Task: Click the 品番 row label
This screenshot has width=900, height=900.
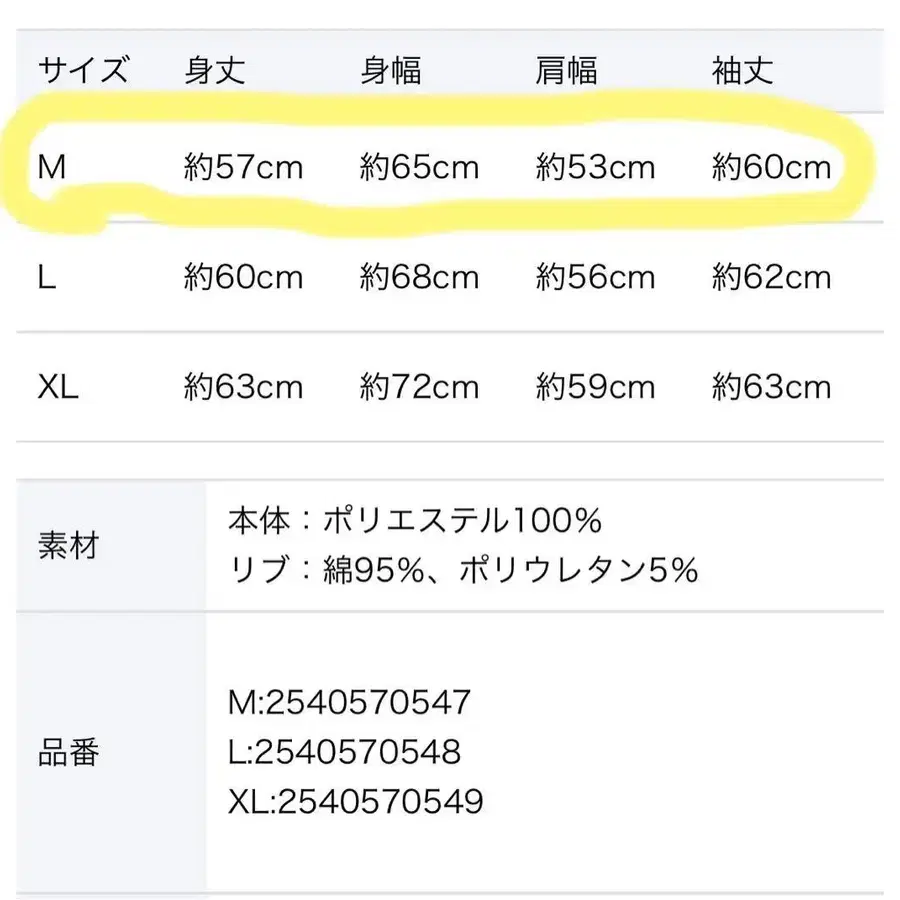Action: tap(68, 752)
